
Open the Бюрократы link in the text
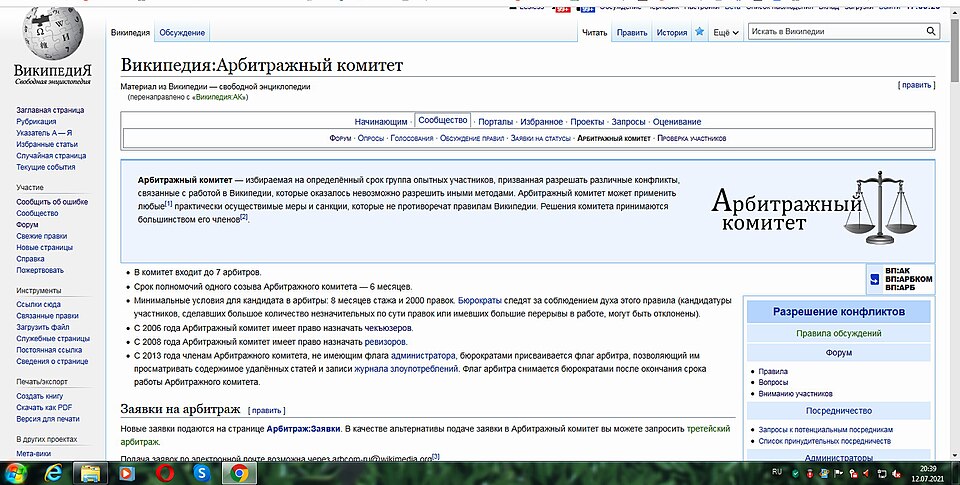pyautogui.click(x=480, y=300)
